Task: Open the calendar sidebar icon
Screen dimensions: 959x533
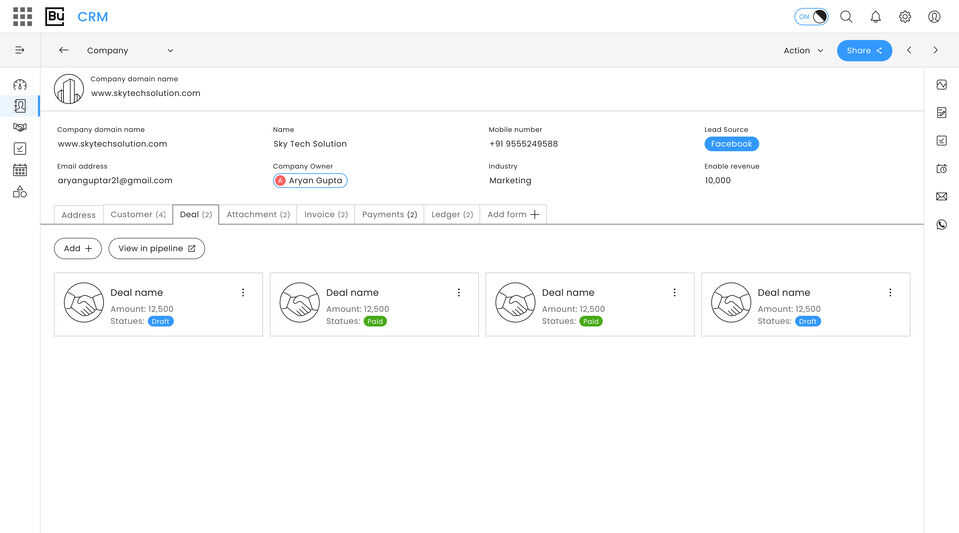Action: (x=20, y=170)
